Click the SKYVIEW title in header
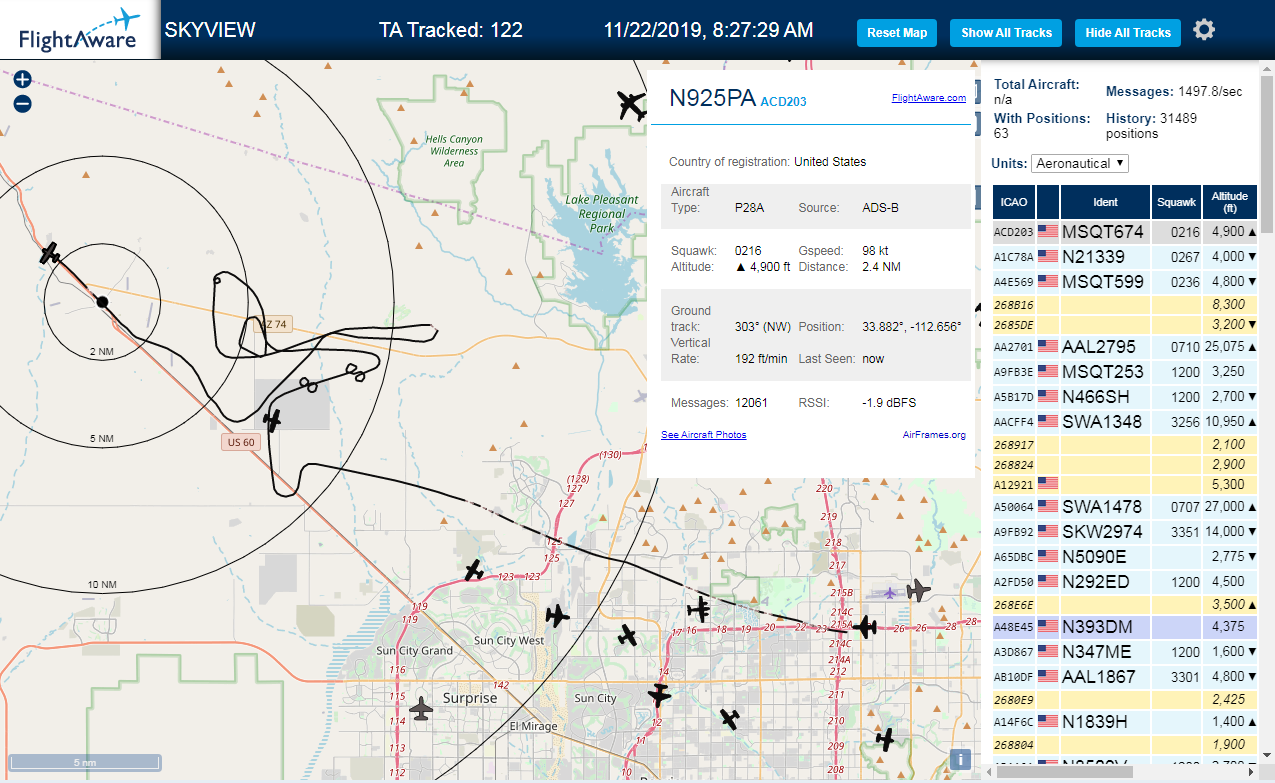Image resolution: width=1275 pixels, height=783 pixels. click(210, 30)
